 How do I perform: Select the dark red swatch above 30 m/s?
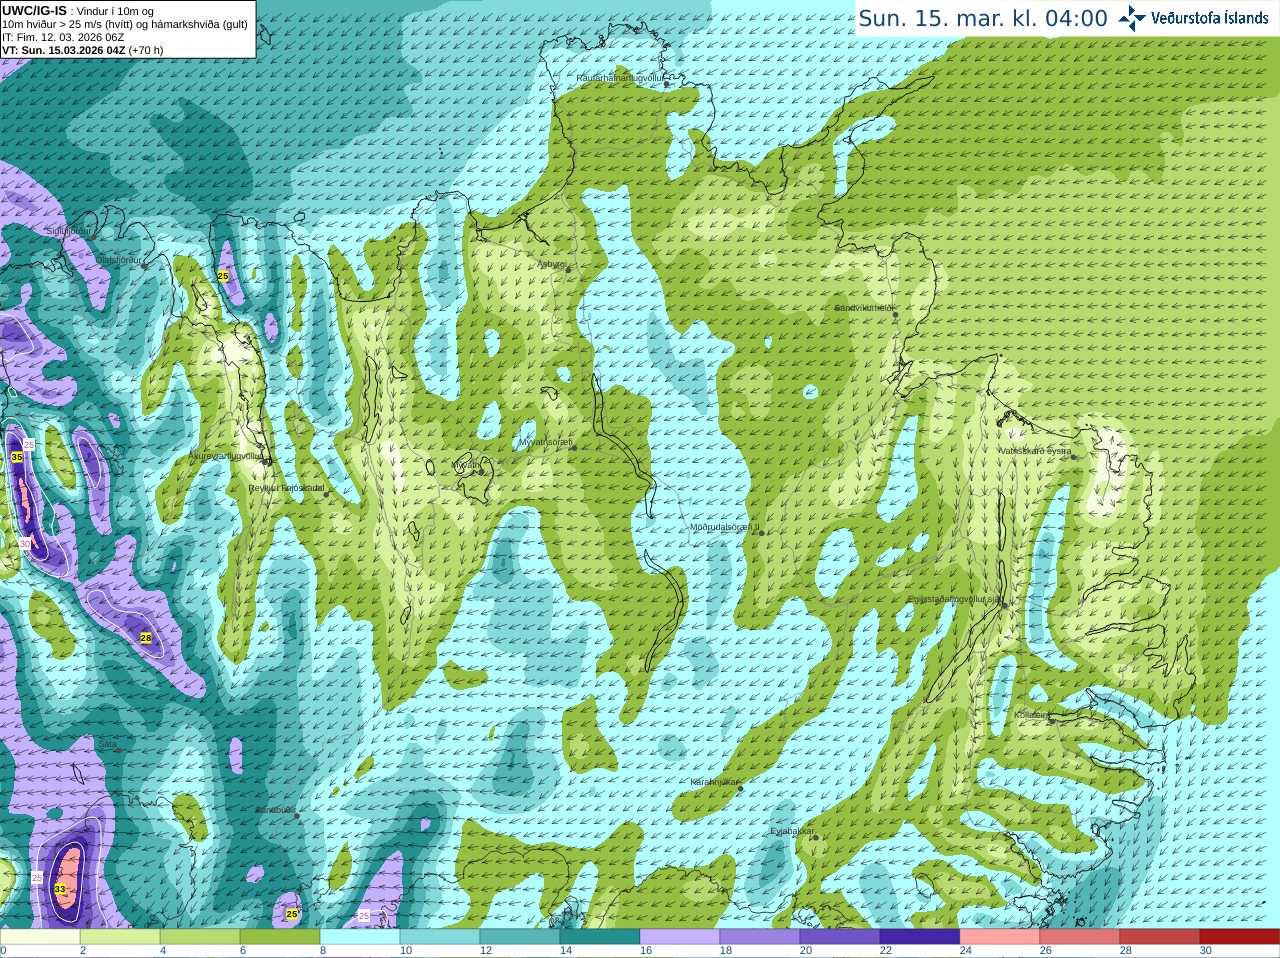coord(1240,937)
